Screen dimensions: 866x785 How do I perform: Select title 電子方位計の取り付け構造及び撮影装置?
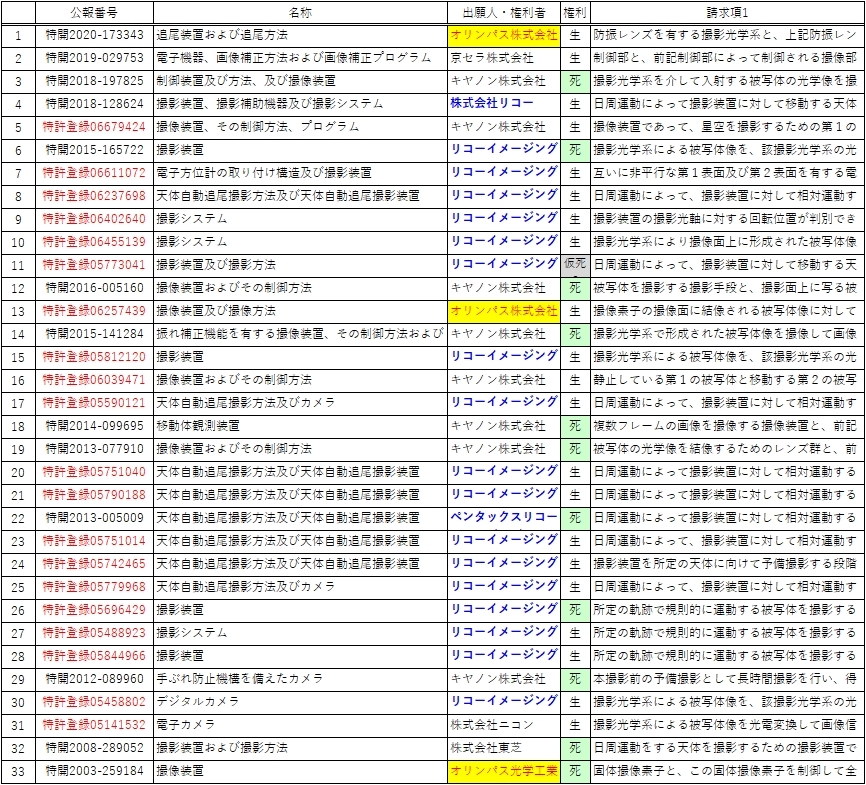click(x=264, y=173)
